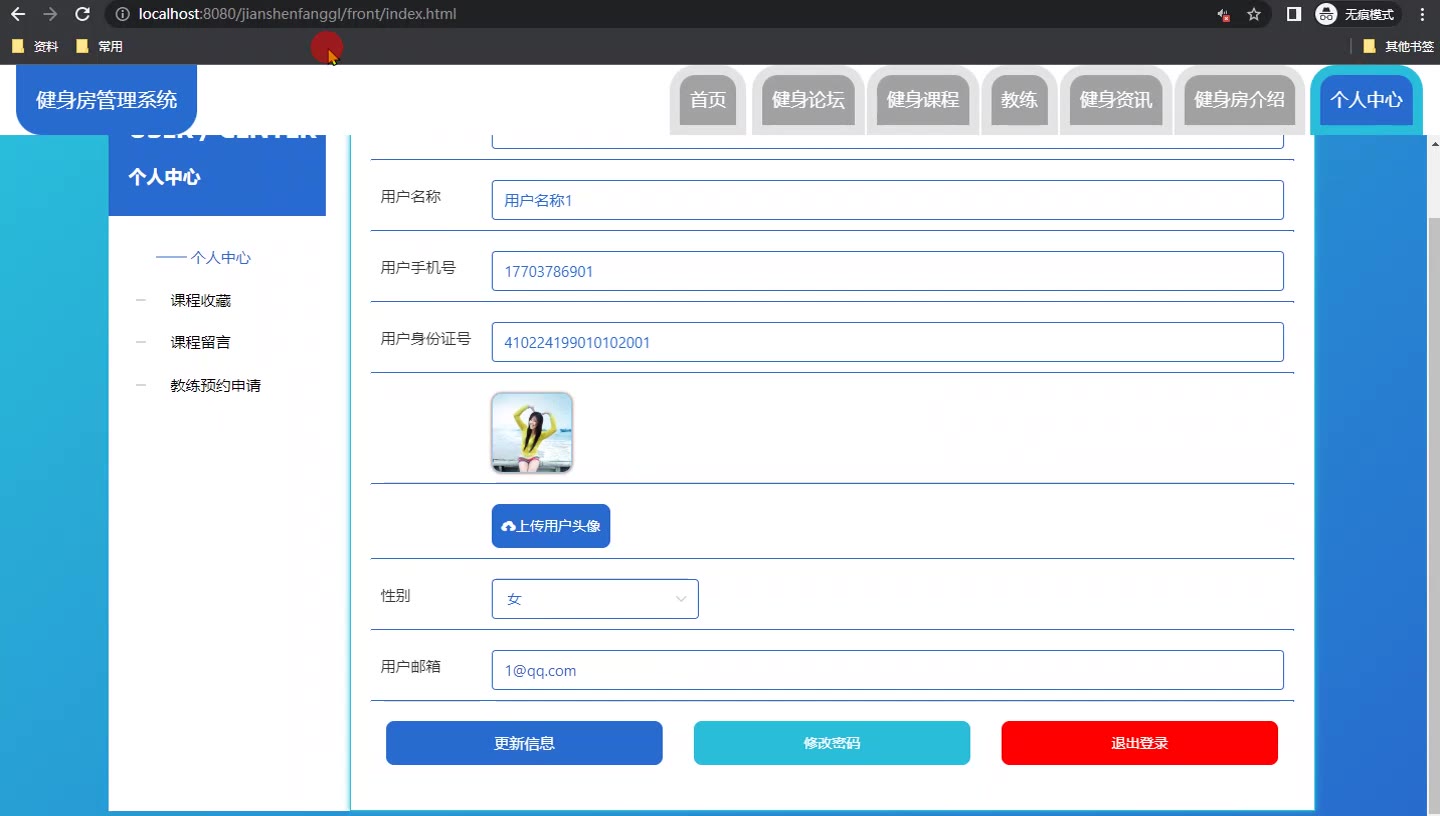Click the browser back arrow
Image resolution: width=1440 pixels, height=816 pixels.
18,14
